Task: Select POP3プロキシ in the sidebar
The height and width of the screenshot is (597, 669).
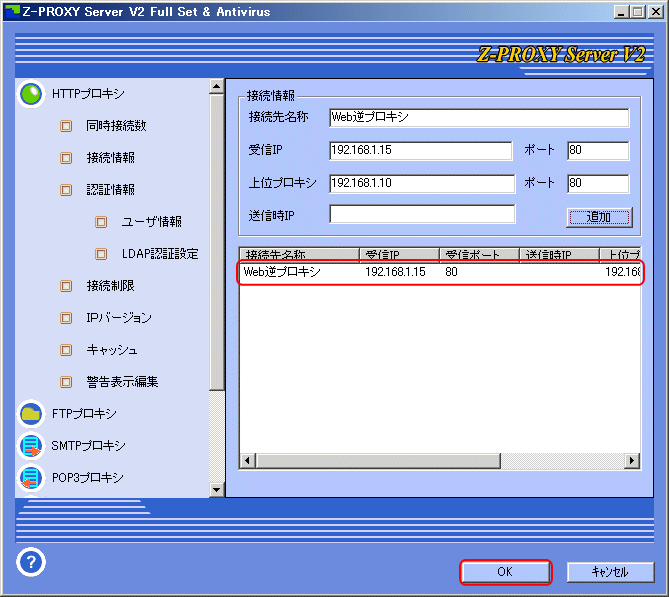Action: pos(87,478)
